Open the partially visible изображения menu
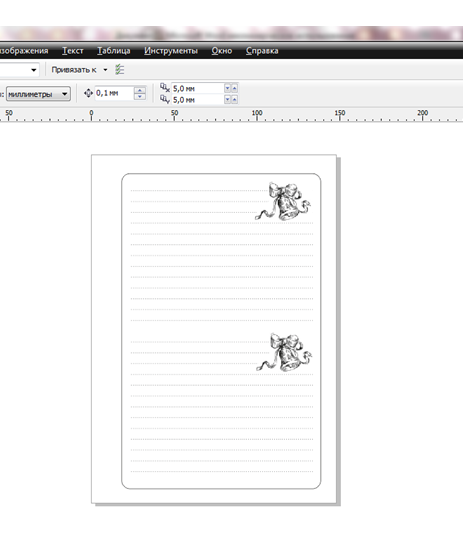The image size is (463, 551). click(24, 51)
